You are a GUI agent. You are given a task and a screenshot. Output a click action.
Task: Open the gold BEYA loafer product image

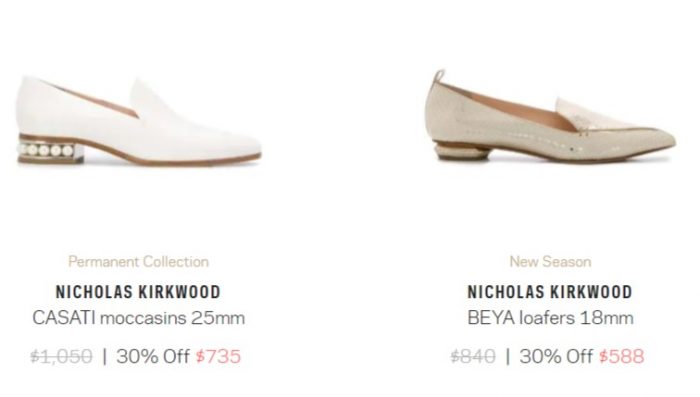coord(550,116)
